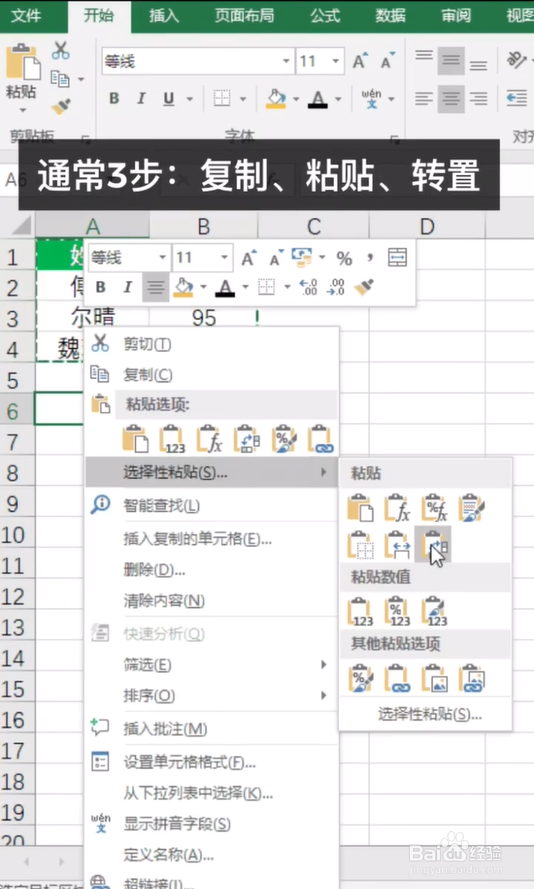Choose Values and Number Formatting %123 icon
This screenshot has height=889, width=534.
tap(397, 612)
